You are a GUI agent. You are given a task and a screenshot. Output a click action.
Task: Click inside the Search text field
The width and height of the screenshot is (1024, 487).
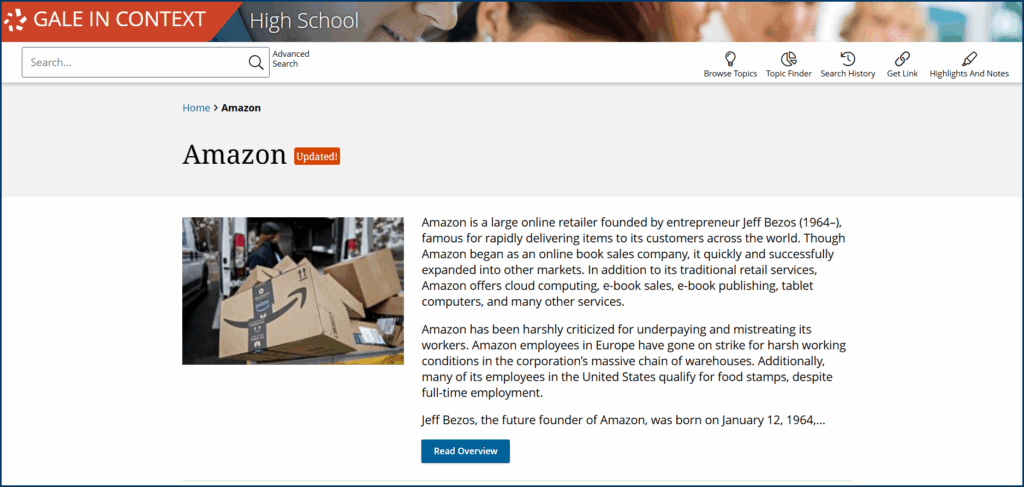tap(135, 63)
